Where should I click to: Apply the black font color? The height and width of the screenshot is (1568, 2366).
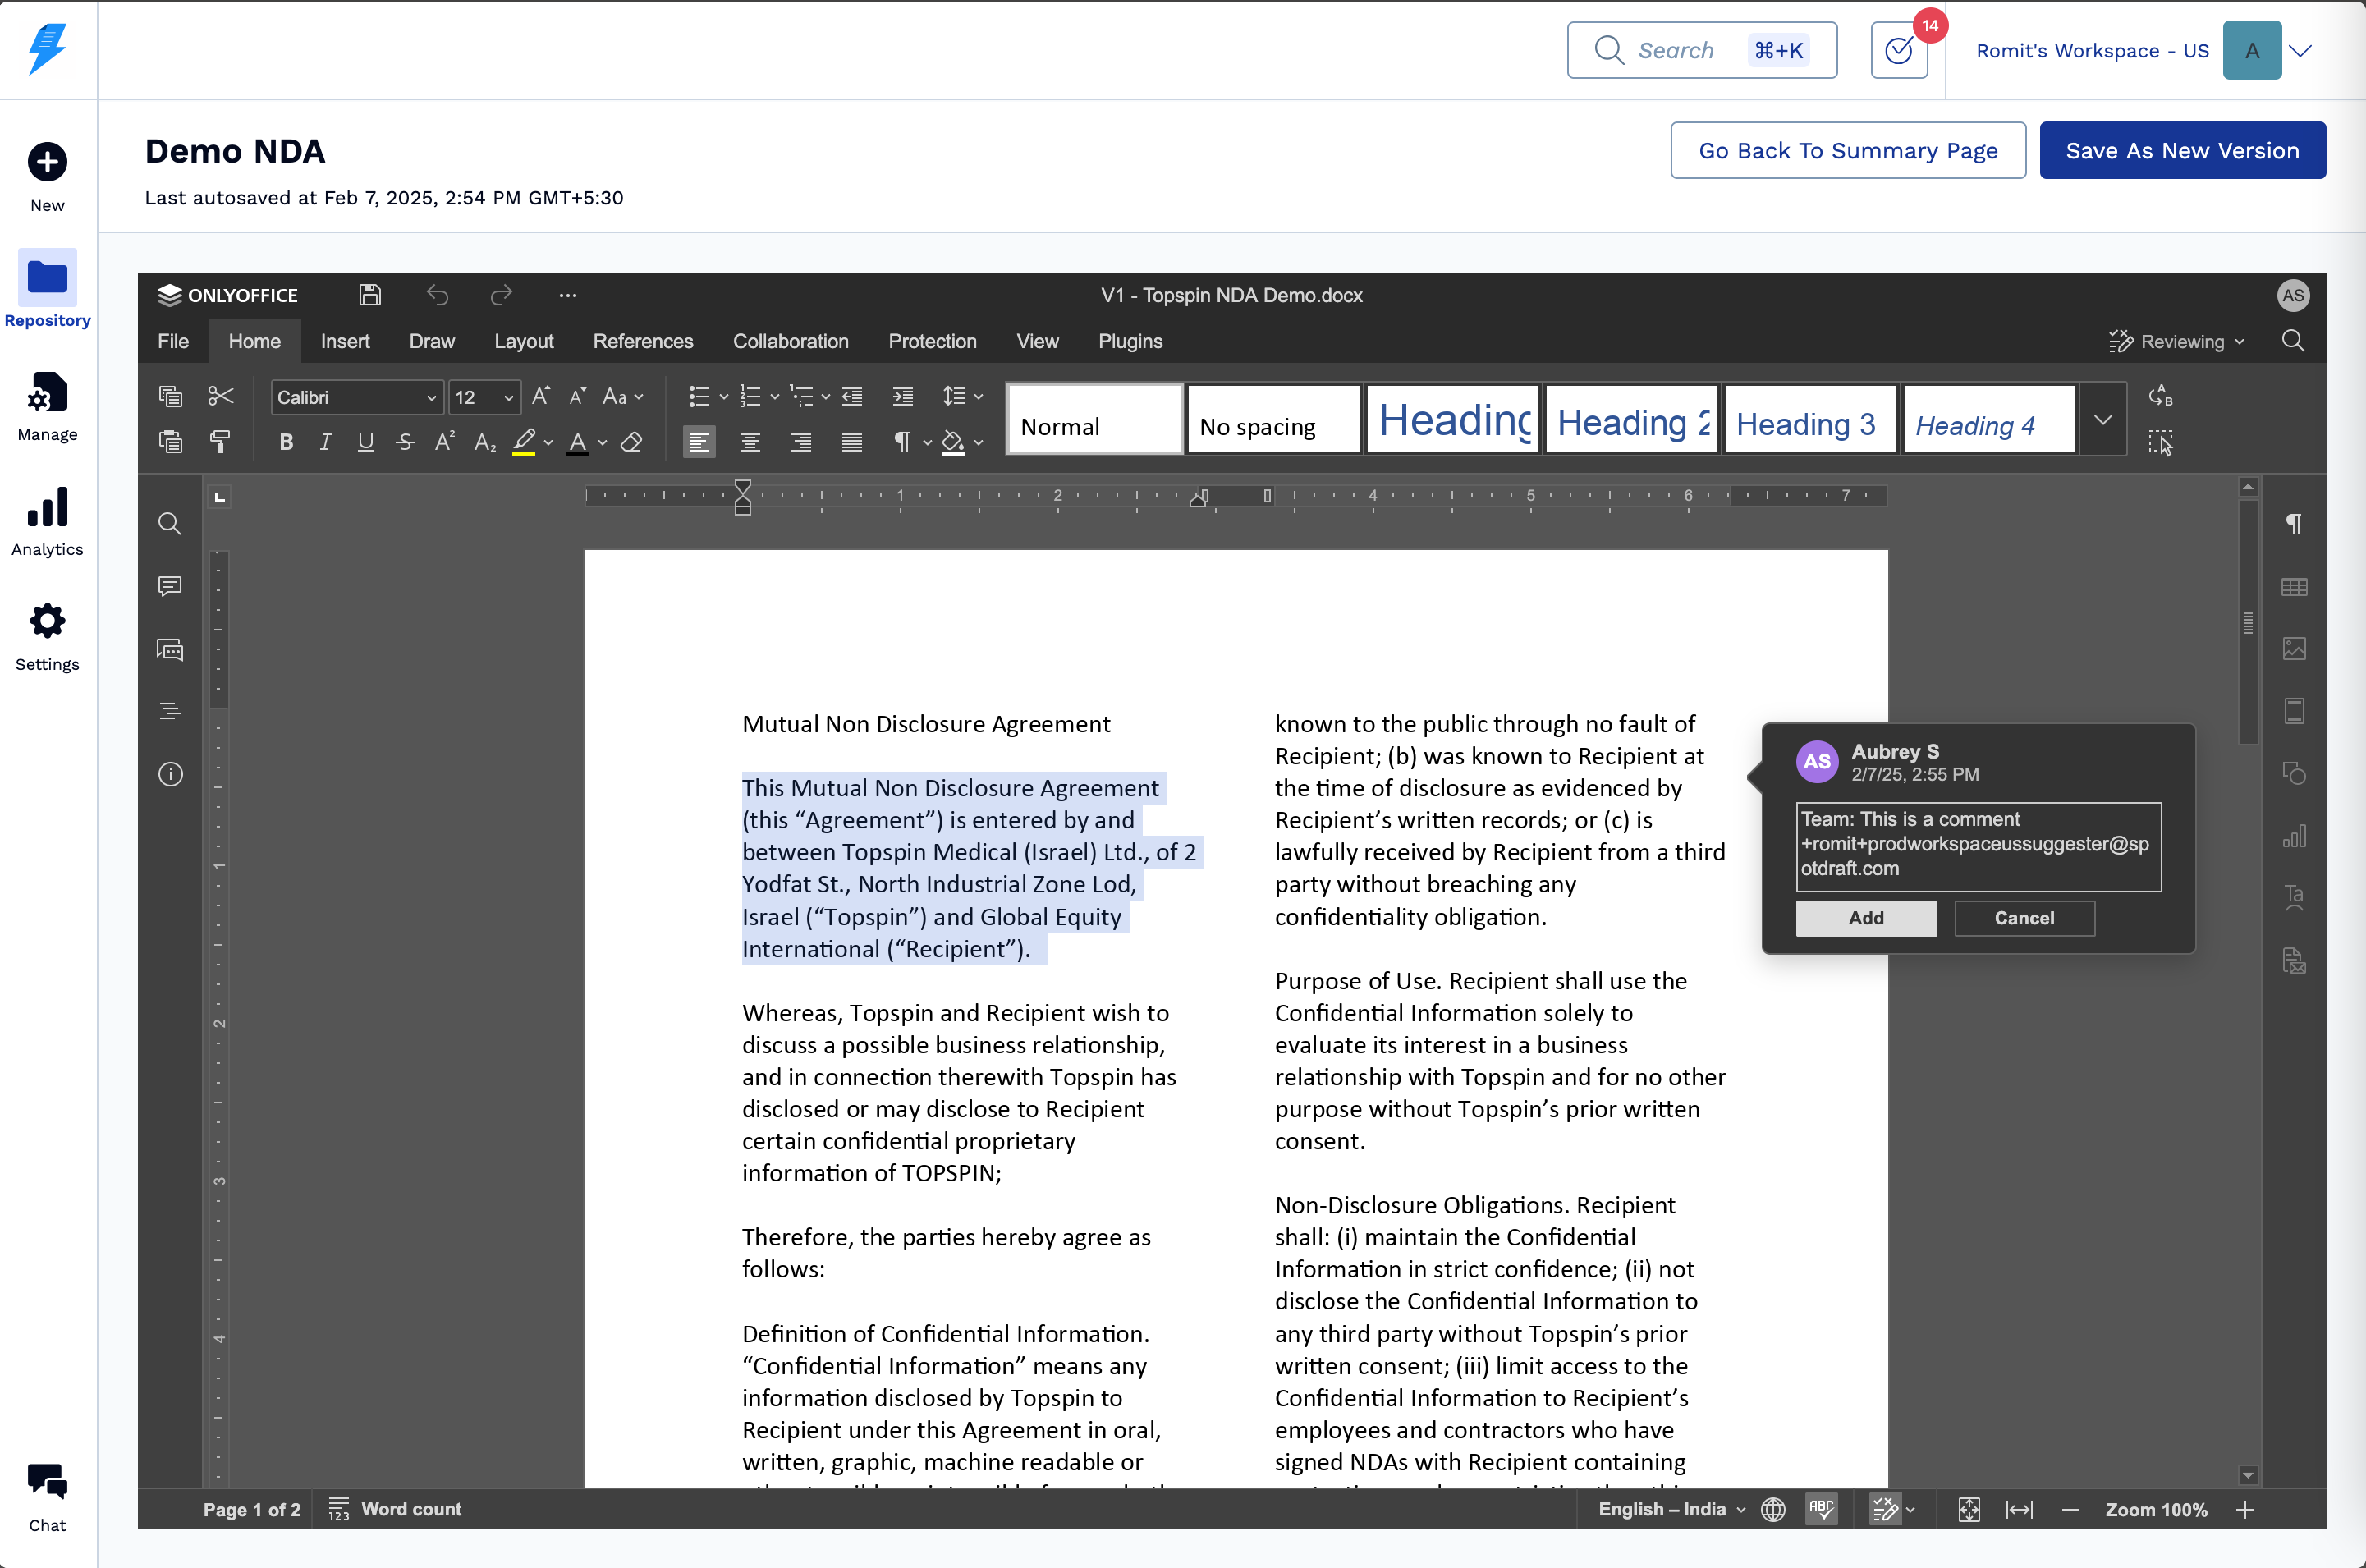pos(578,441)
